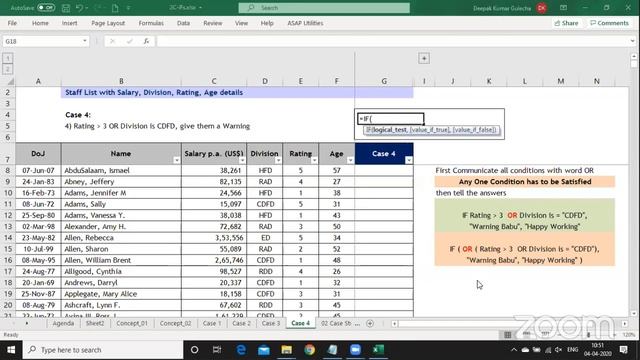Click the Save icon in title bar
This screenshot has width=640, height=360.
click(x=66, y=8)
